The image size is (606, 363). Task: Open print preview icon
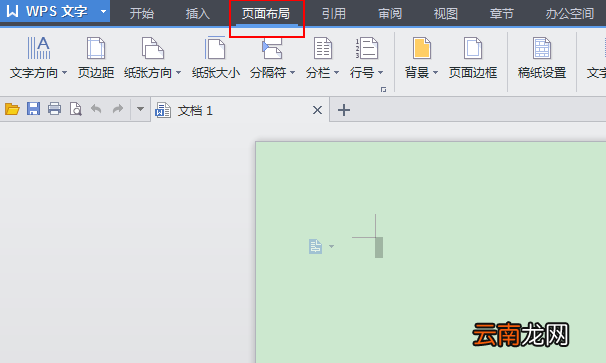[75, 109]
